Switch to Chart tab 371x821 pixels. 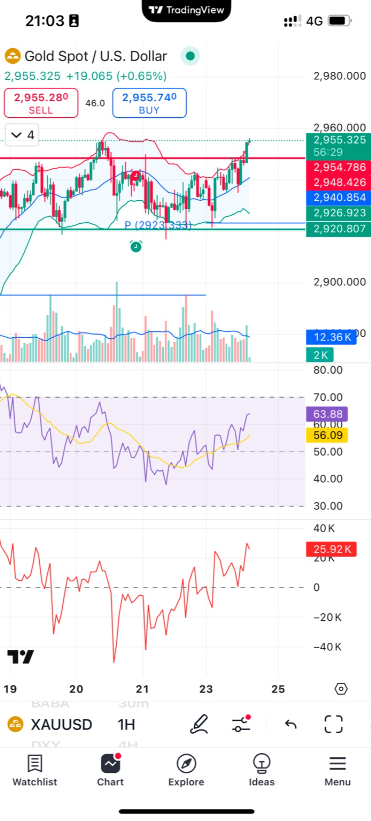point(110,770)
